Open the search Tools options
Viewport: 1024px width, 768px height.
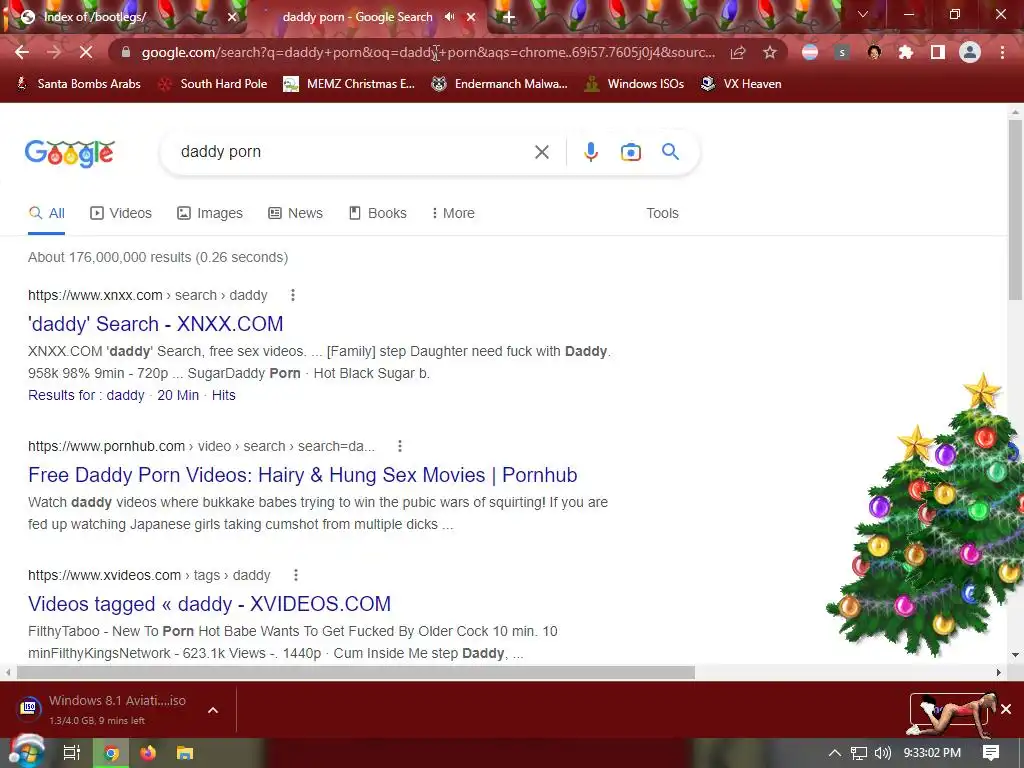pos(662,214)
